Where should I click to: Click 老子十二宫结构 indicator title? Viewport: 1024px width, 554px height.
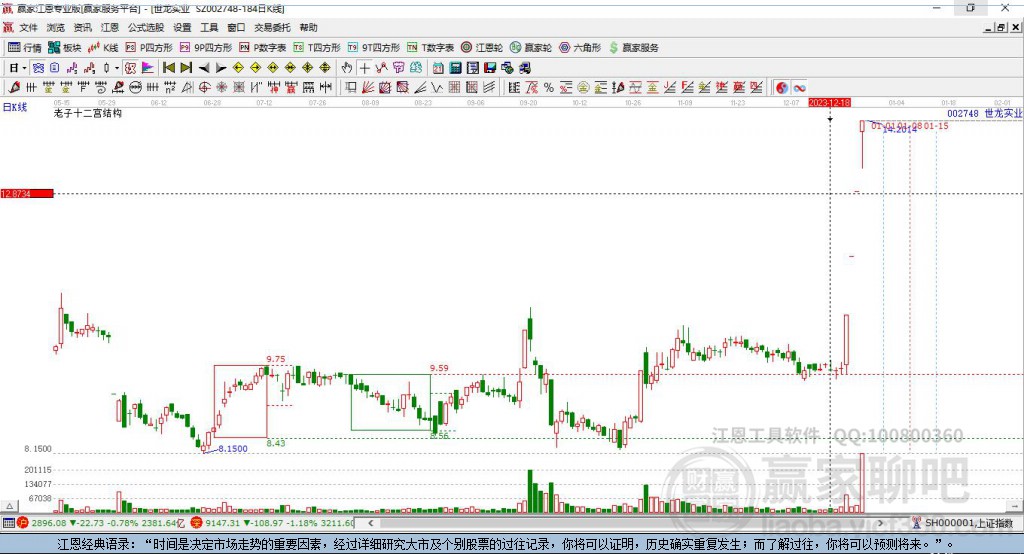[88, 113]
